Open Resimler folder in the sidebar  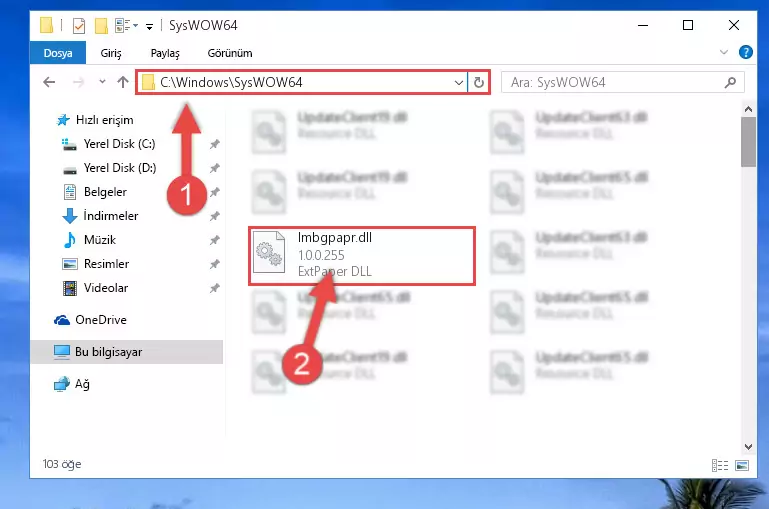(x=106, y=264)
